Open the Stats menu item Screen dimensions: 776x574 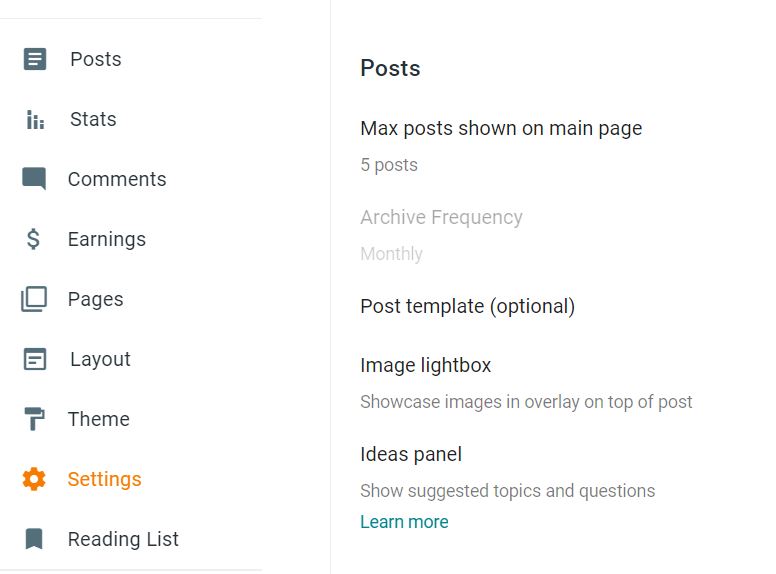click(93, 119)
